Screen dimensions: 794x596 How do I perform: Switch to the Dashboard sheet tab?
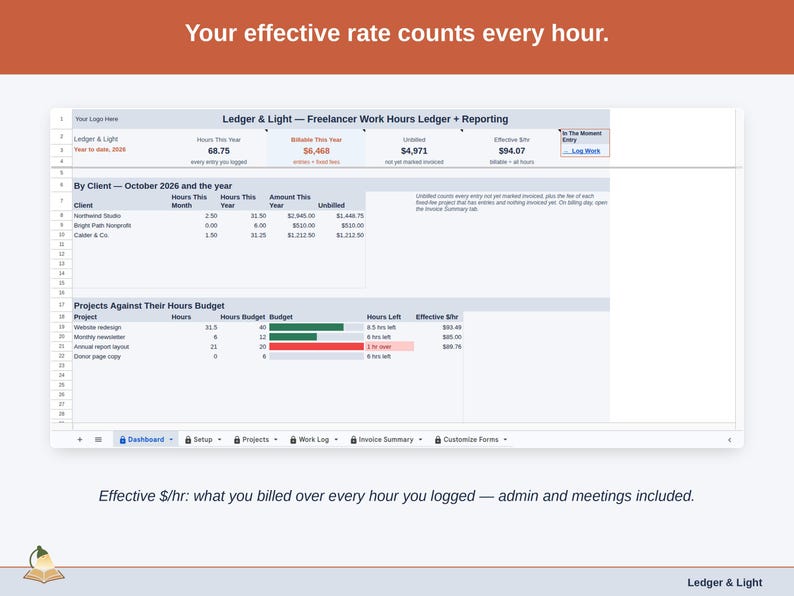(146, 440)
